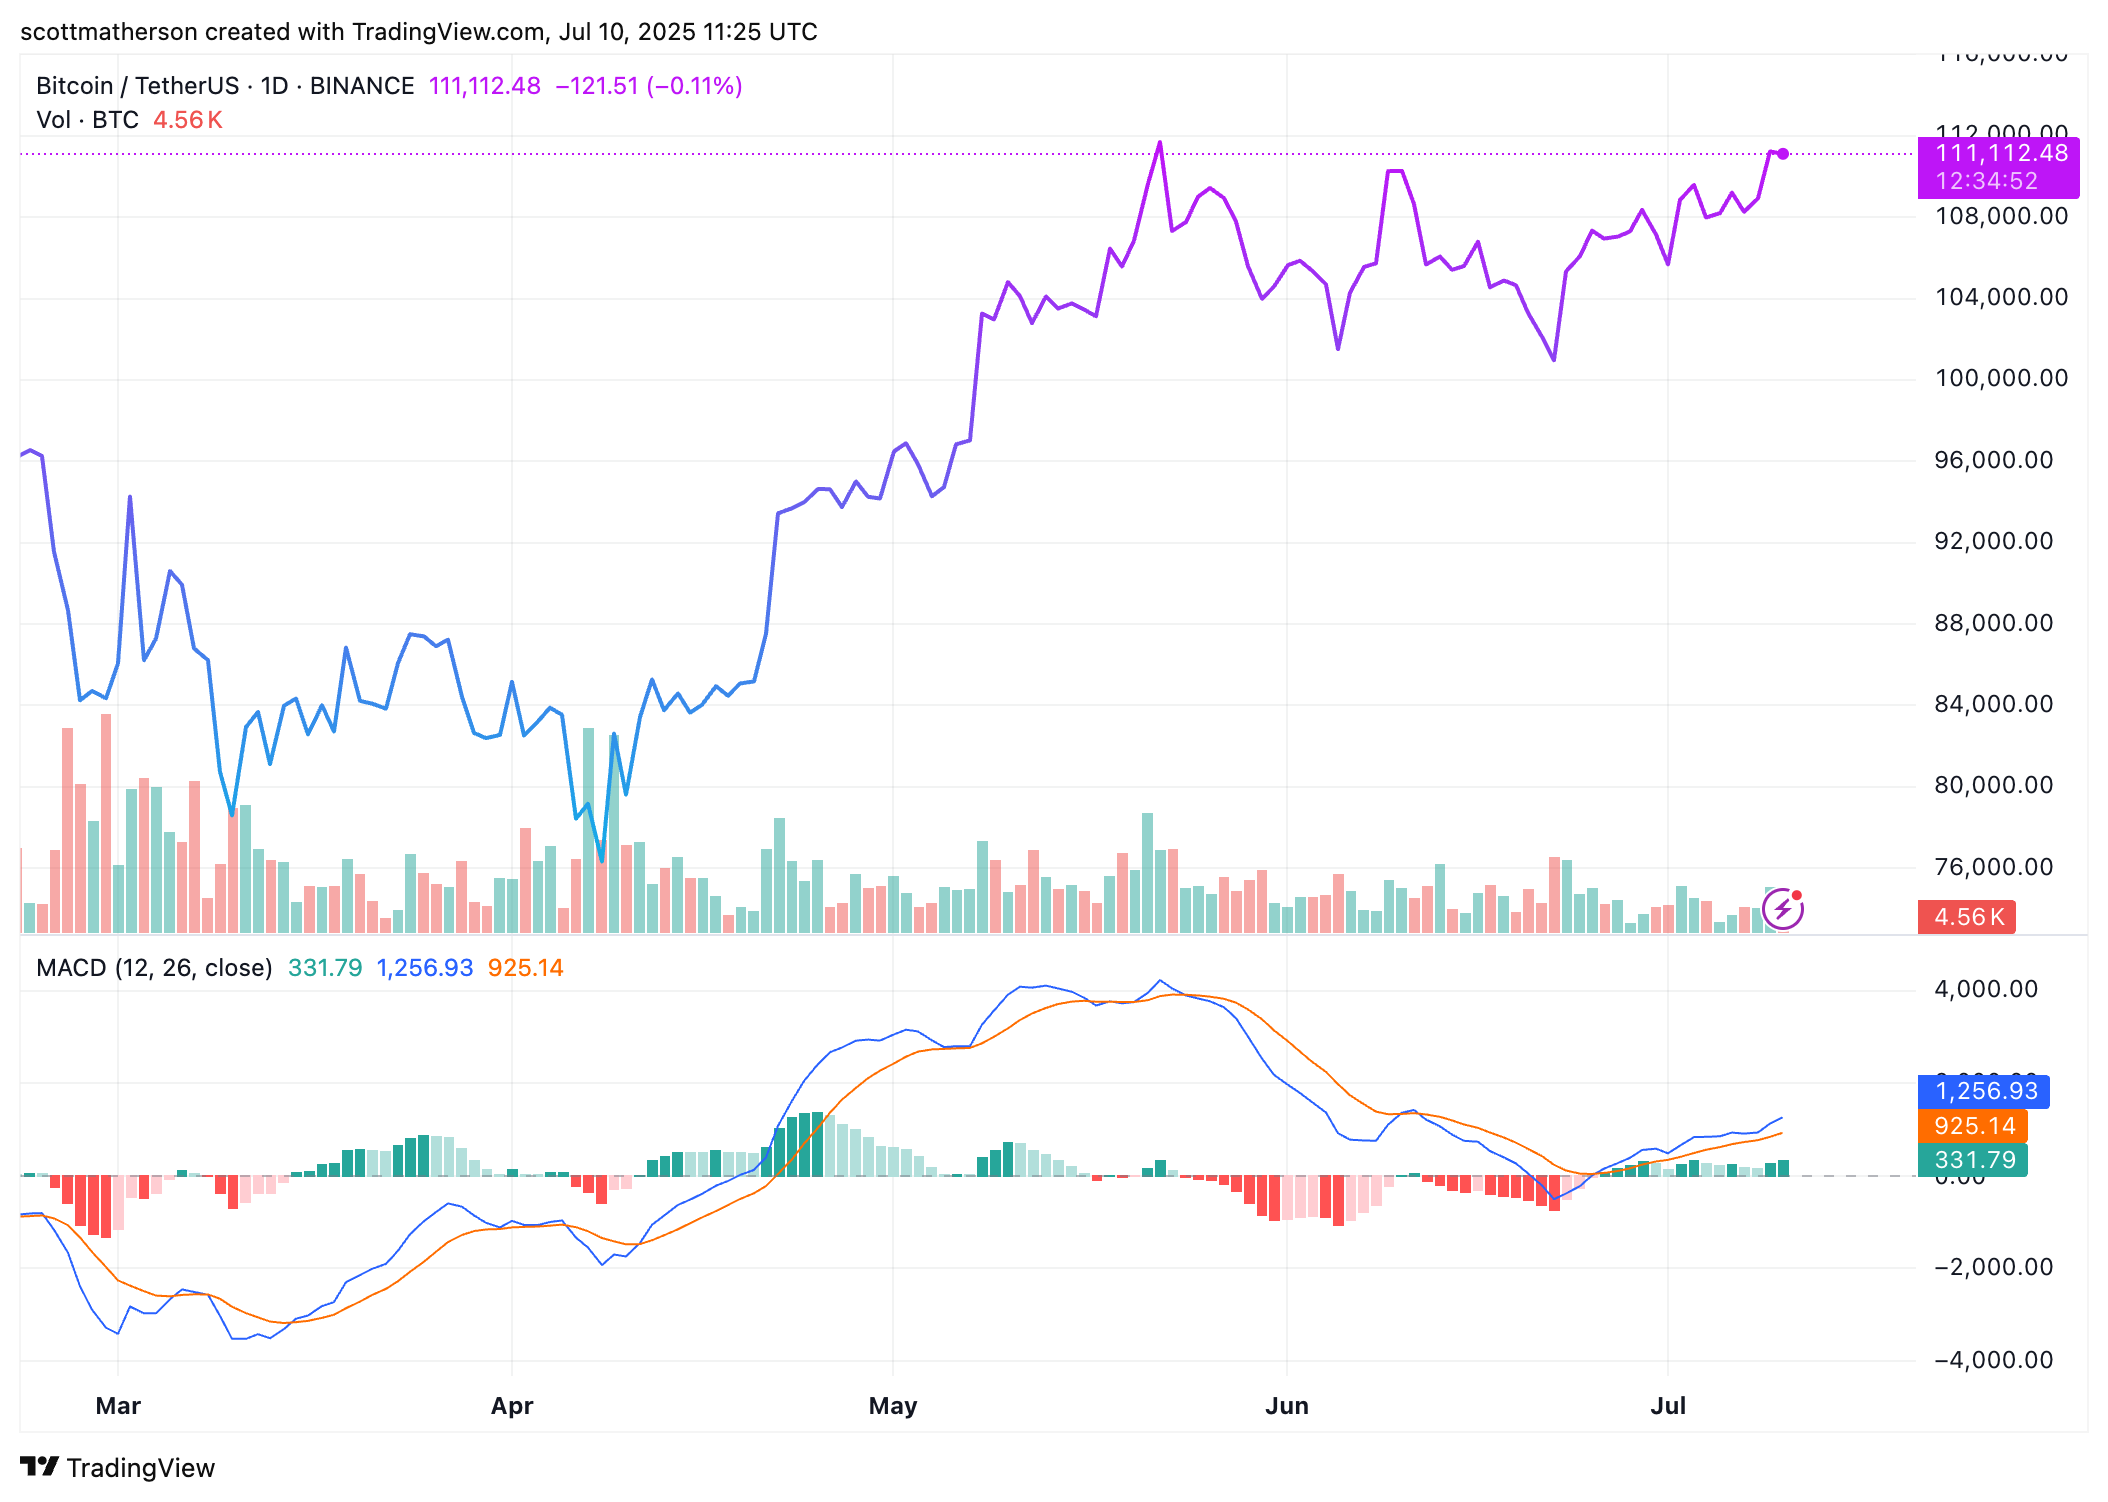This screenshot has height=1502, width=2108.
Task: Click the orange 925.14 signal axis label
Action: click(x=1973, y=1126)
